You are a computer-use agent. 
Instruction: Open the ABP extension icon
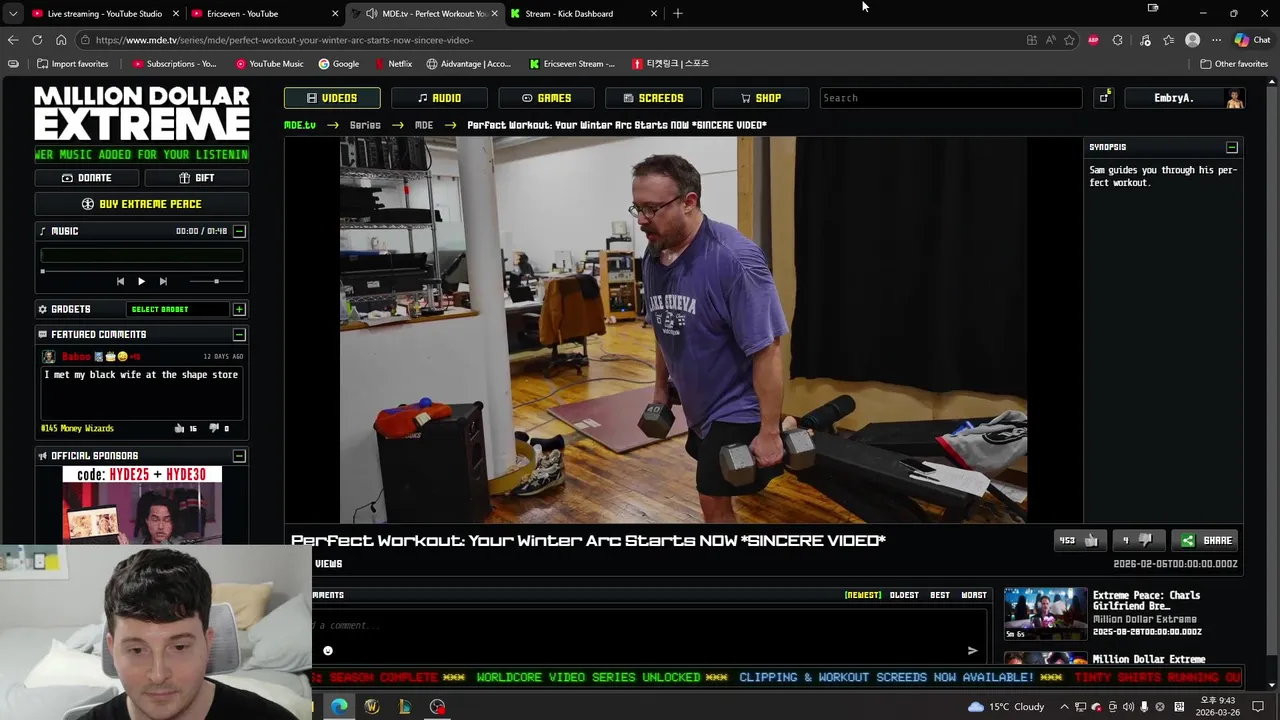pos(1093,40)
